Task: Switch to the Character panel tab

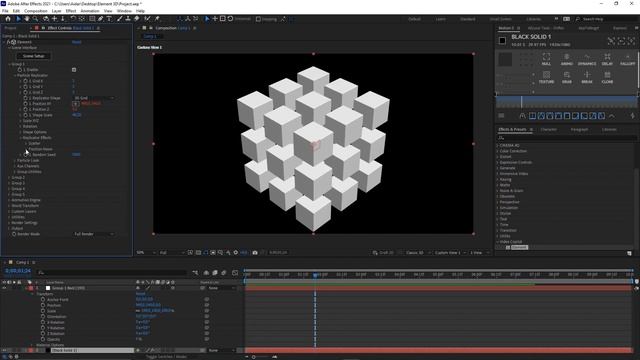Action: point(549,129)
